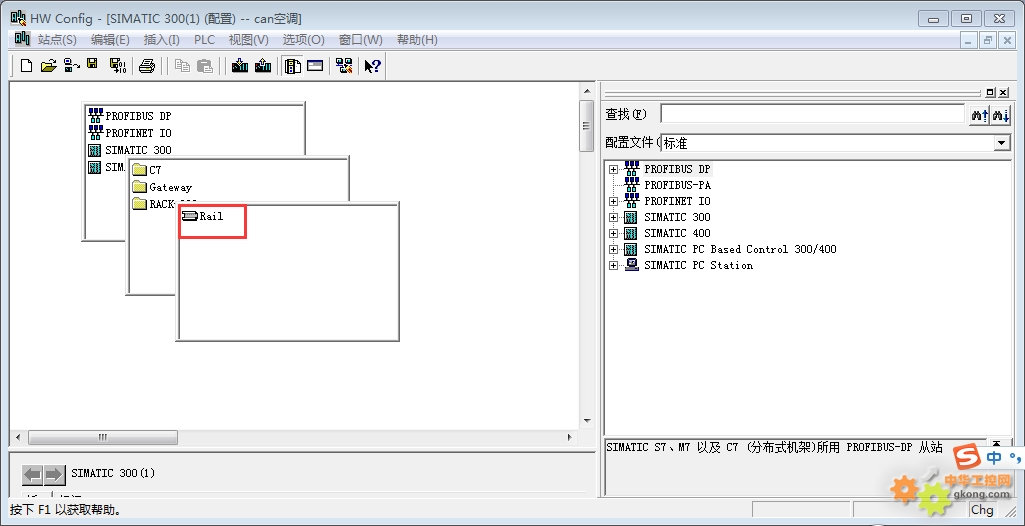Click the find upward binoculars button
The height and width of the screenshot is (526, 1025).
pos(979,115)
